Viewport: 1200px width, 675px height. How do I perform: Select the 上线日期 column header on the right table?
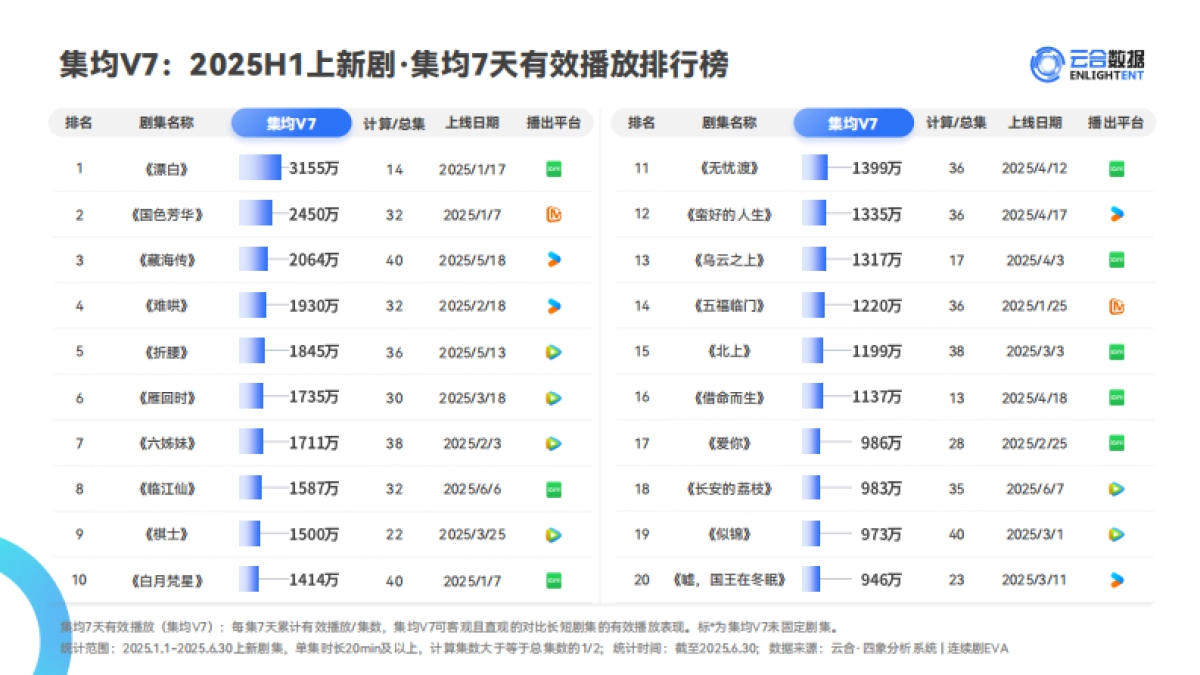(x=1034, y=123)
